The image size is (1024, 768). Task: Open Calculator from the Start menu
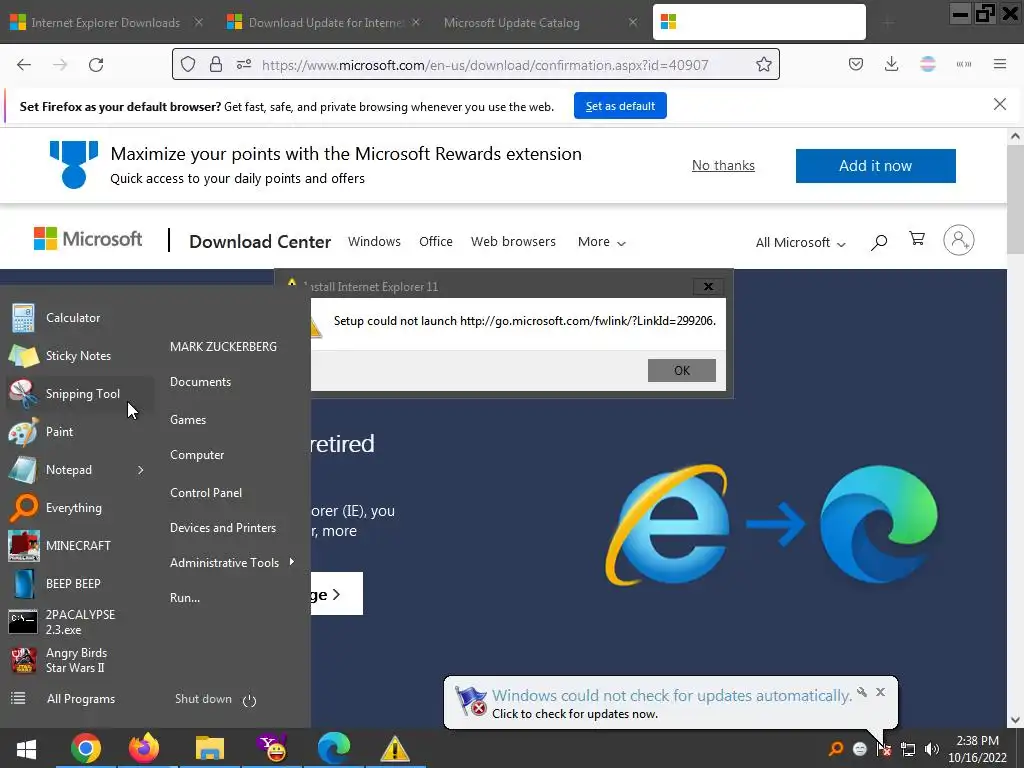coord(73,318)
